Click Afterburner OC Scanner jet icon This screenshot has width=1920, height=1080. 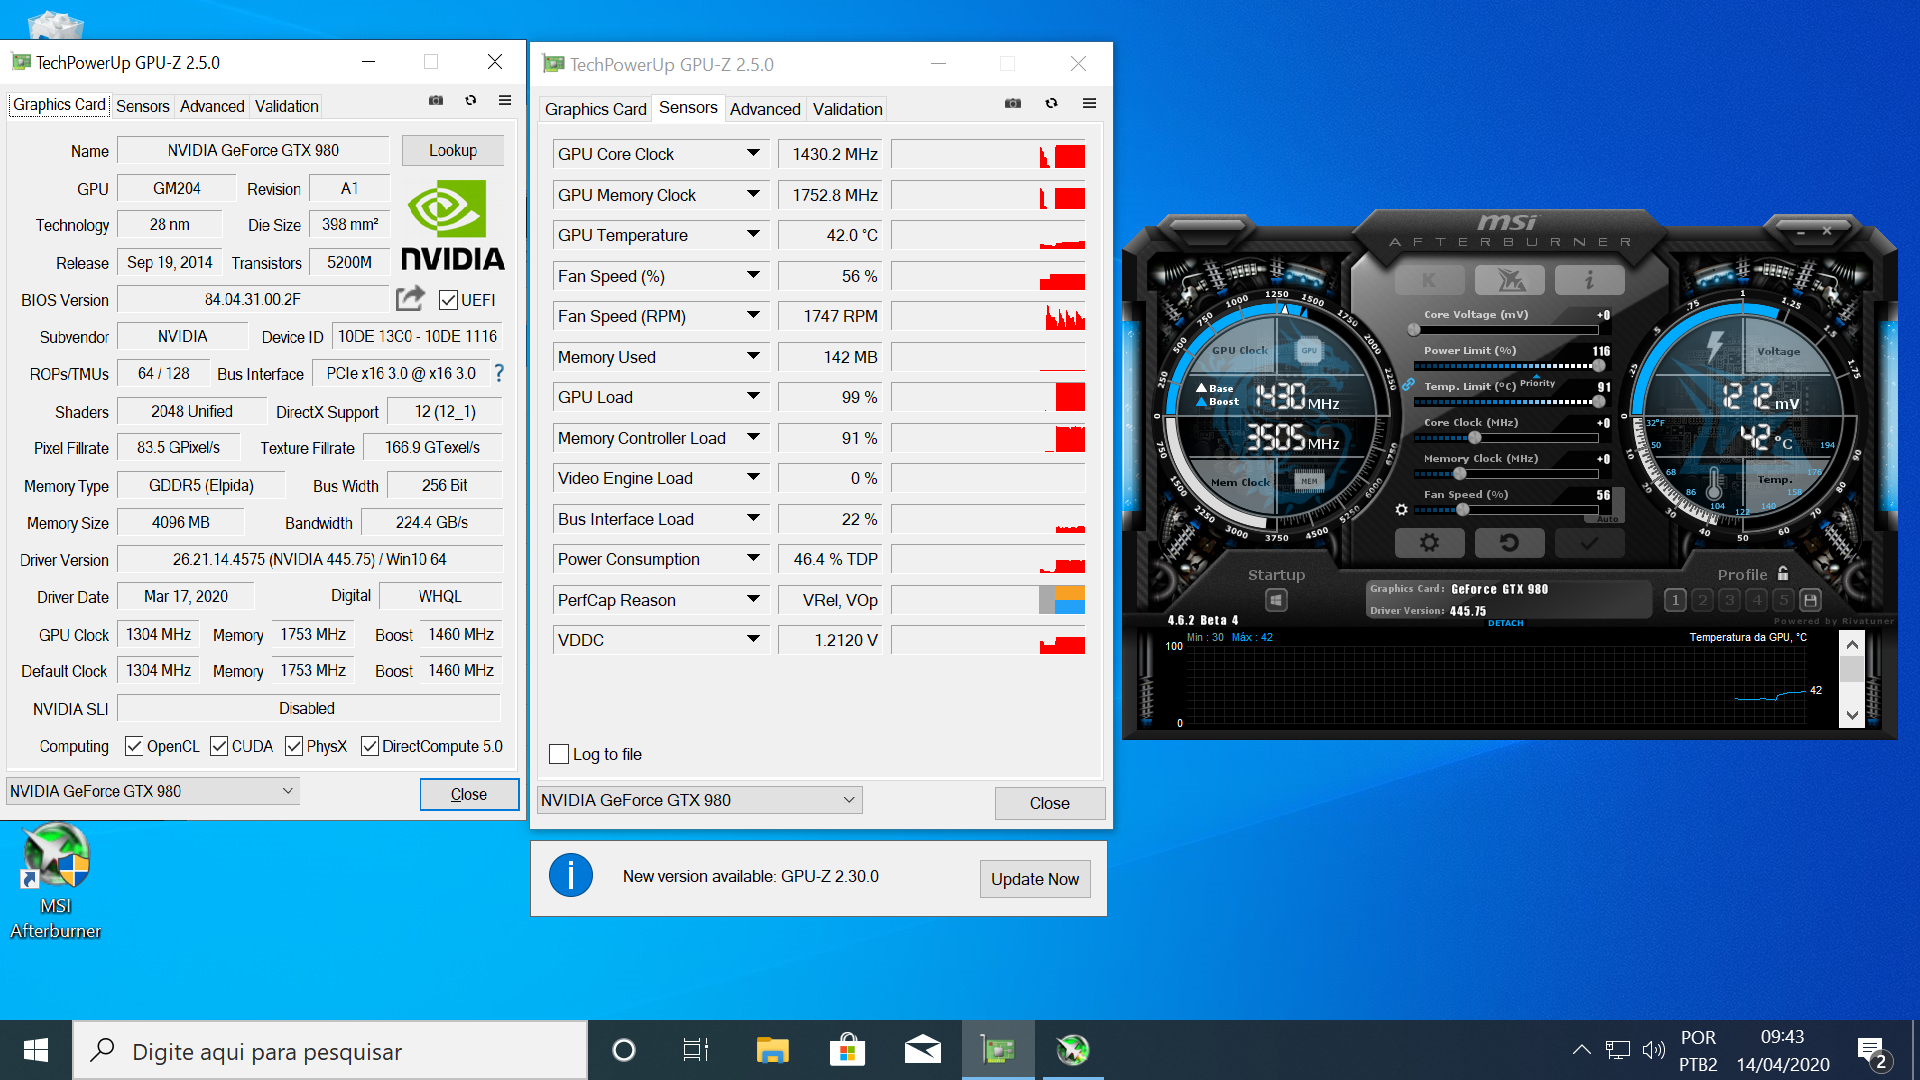tap(1509, 280)
